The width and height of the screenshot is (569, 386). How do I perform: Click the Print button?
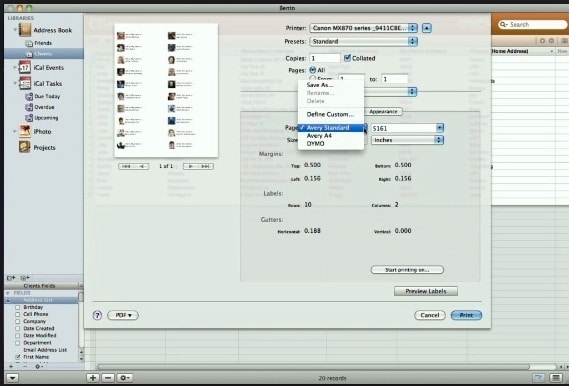click(466, 315)
